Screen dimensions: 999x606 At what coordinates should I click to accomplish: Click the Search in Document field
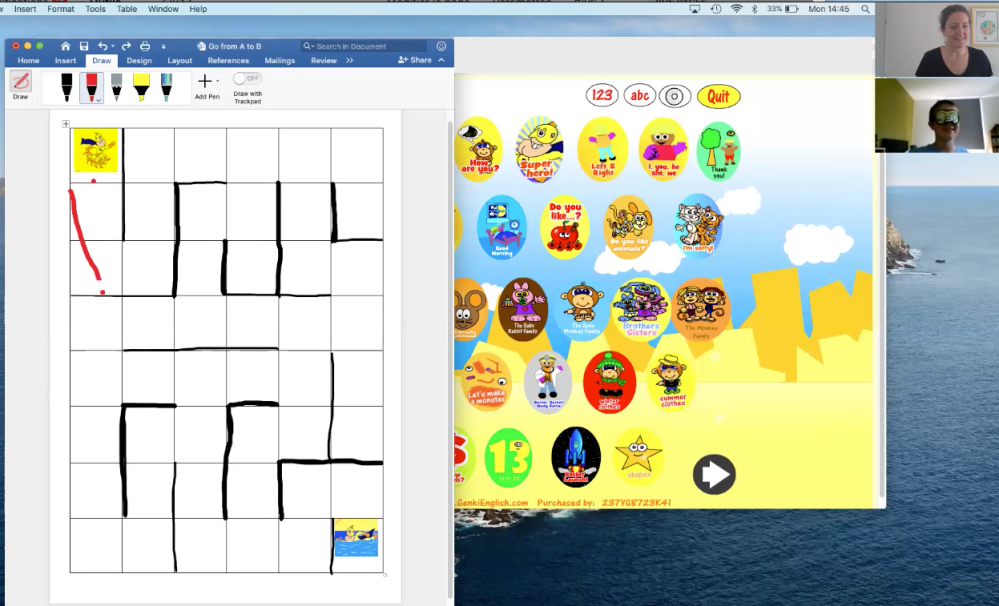[x=369, y=46]
